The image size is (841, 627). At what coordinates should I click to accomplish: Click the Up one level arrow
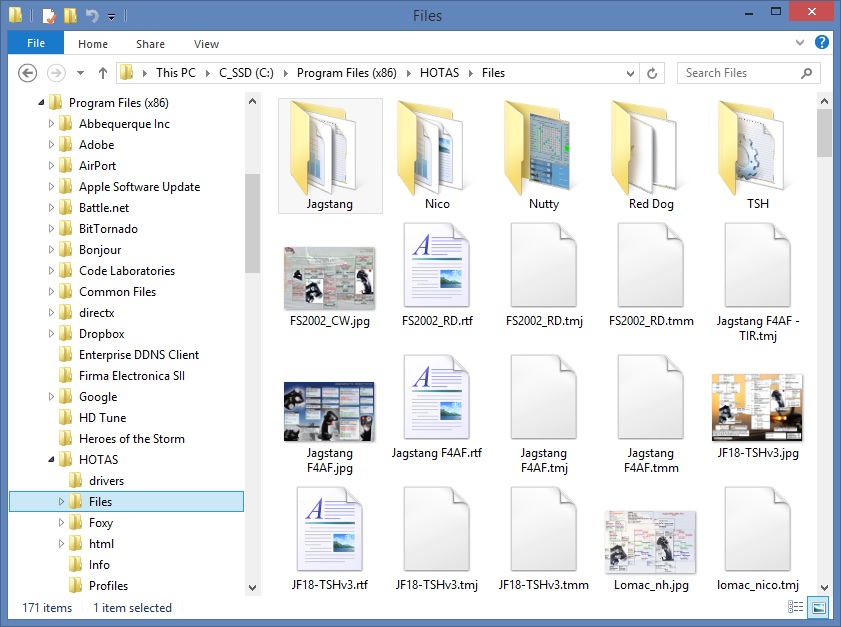click(102, 73)
